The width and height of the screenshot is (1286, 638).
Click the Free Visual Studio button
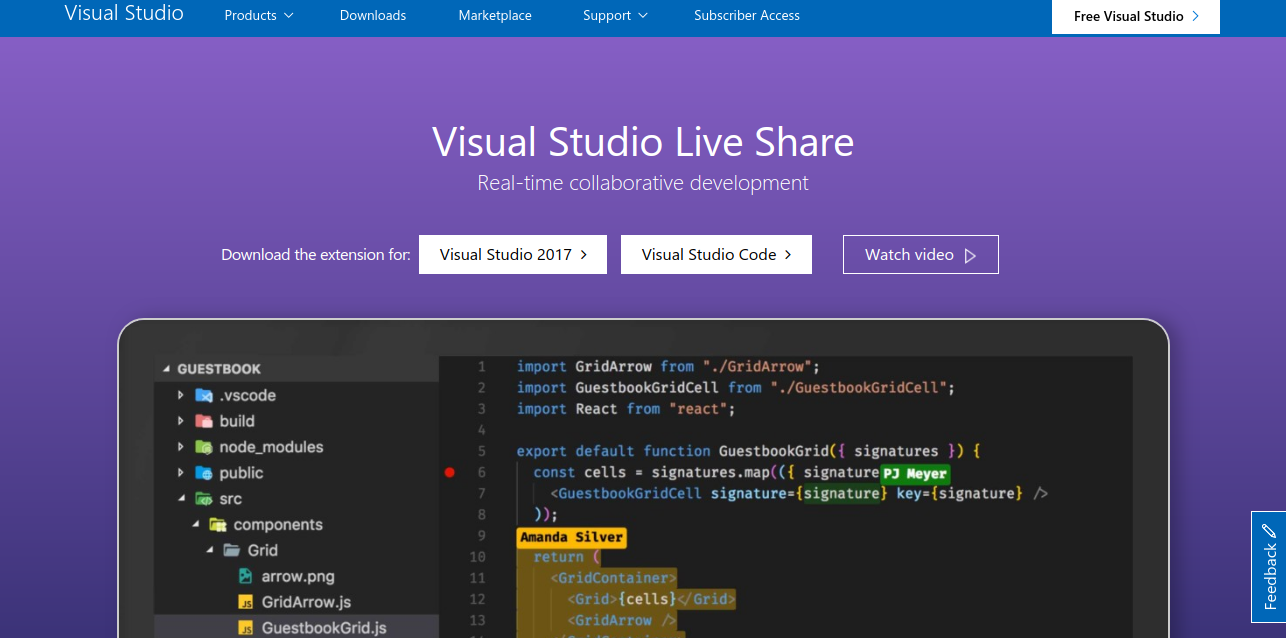pos(1136,16)
